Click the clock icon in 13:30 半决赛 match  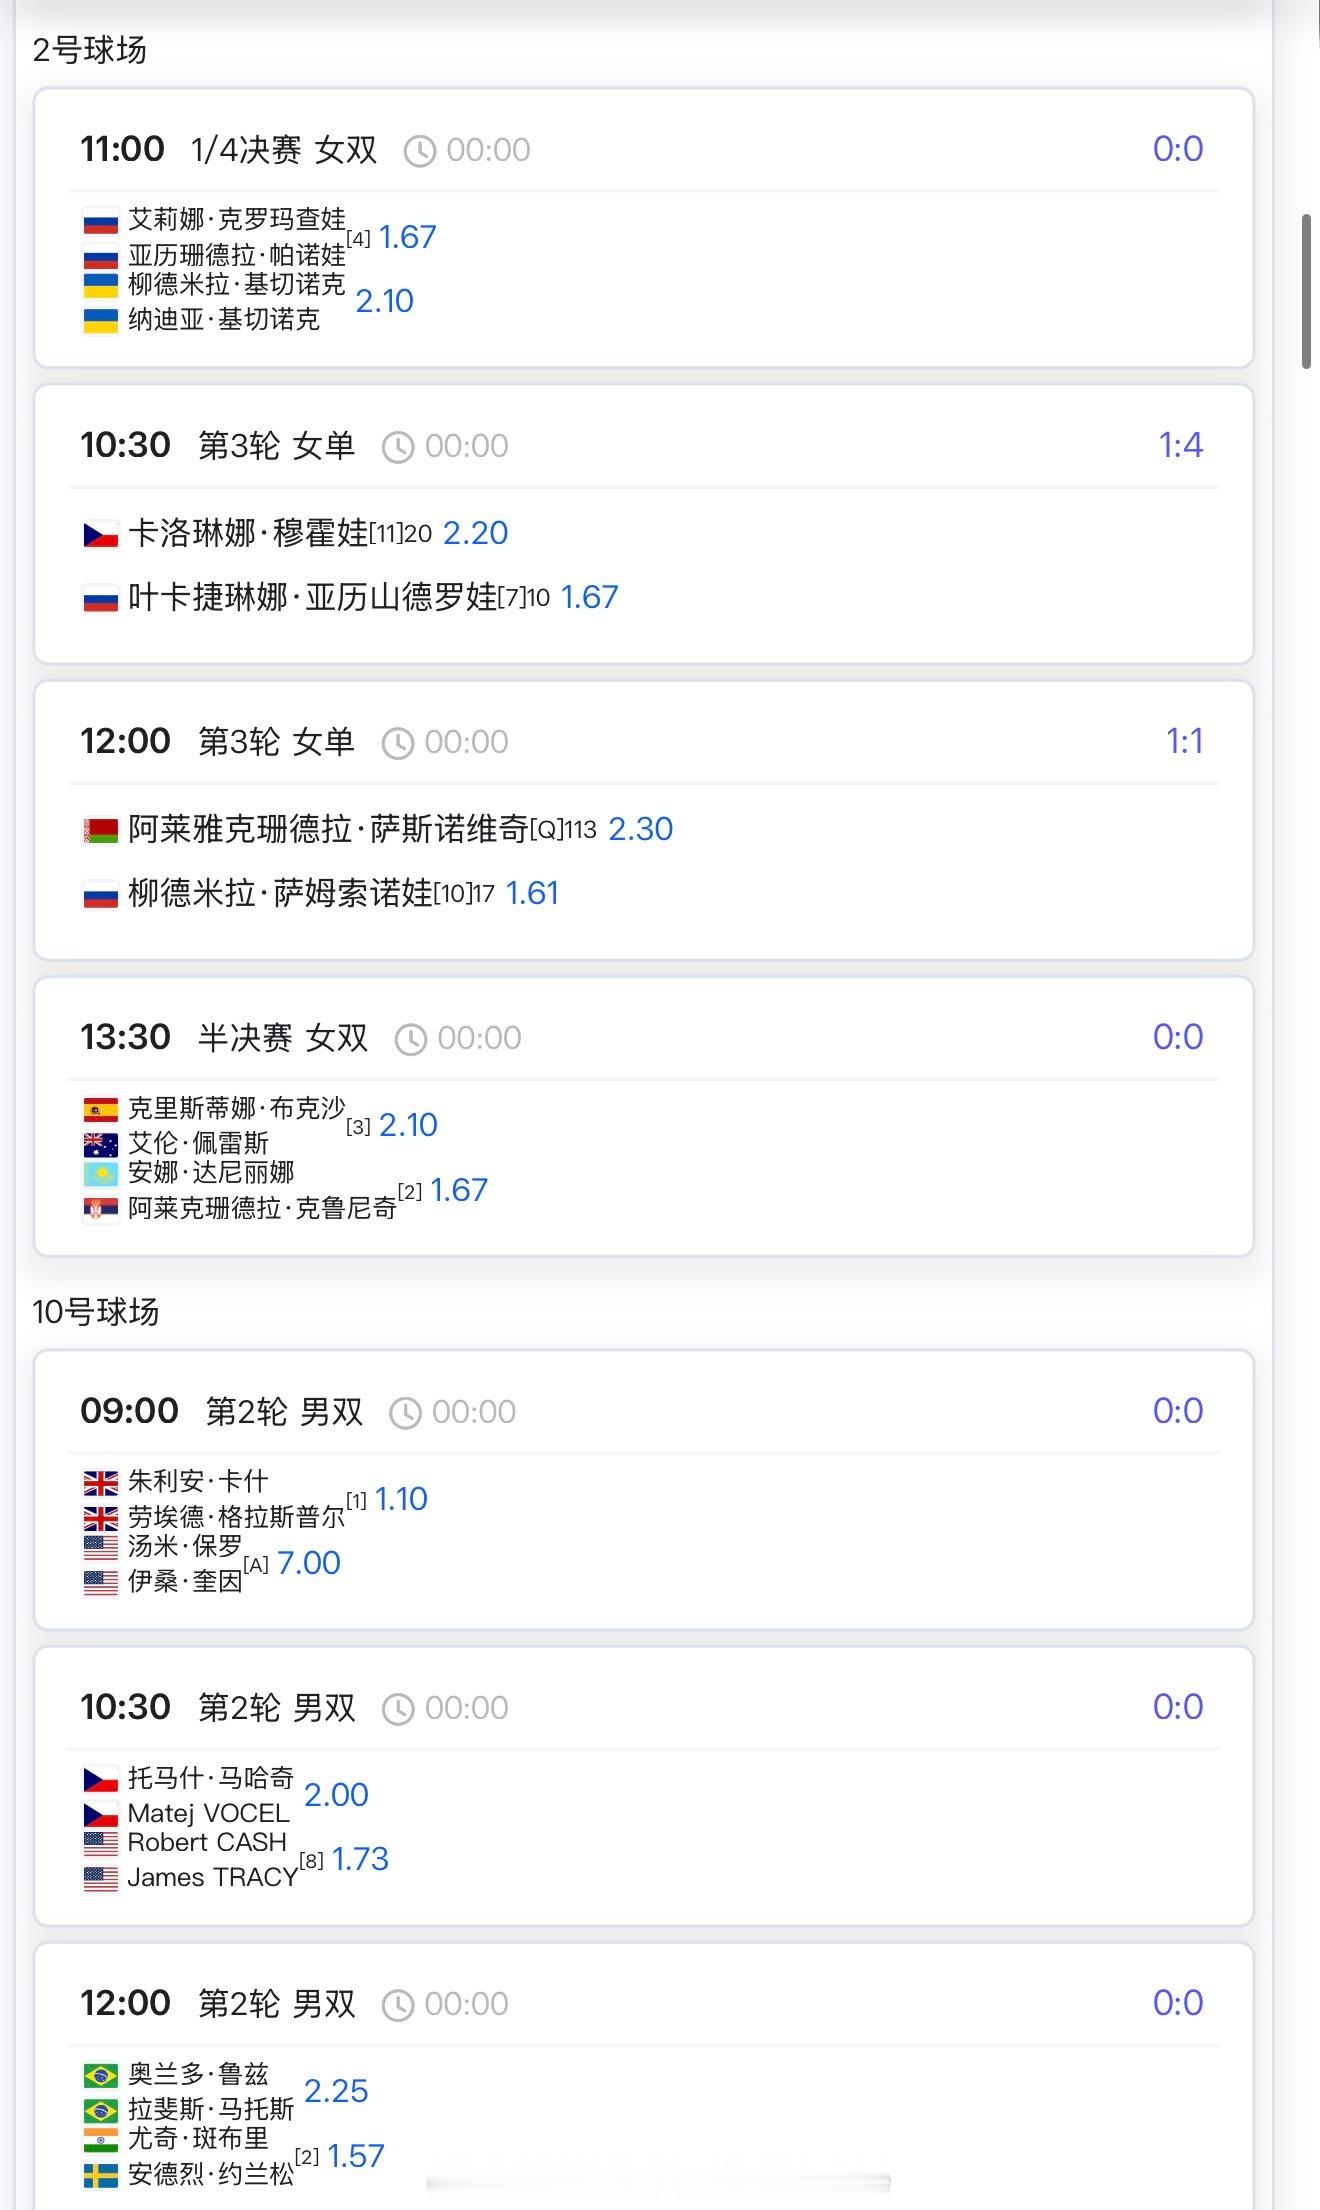click(410, 1039)
